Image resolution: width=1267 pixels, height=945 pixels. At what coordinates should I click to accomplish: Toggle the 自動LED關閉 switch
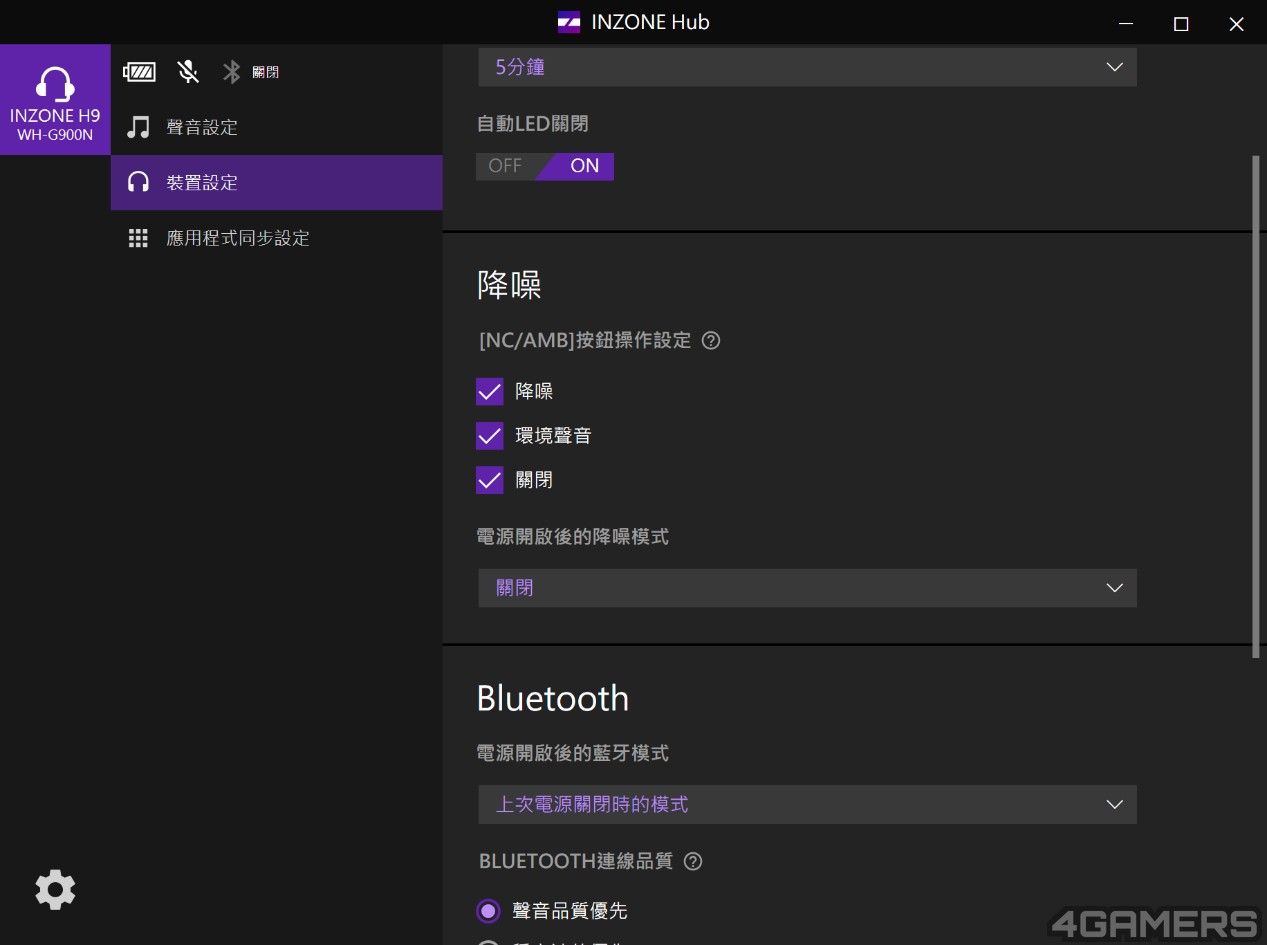pyautogui.click(x=545, y=166)
